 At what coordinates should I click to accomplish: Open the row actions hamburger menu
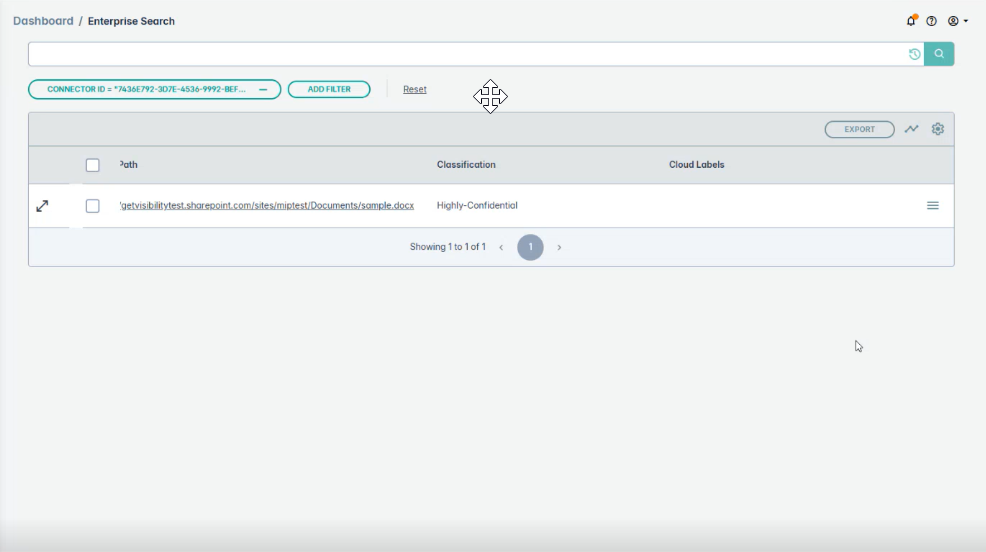[933, 206]
